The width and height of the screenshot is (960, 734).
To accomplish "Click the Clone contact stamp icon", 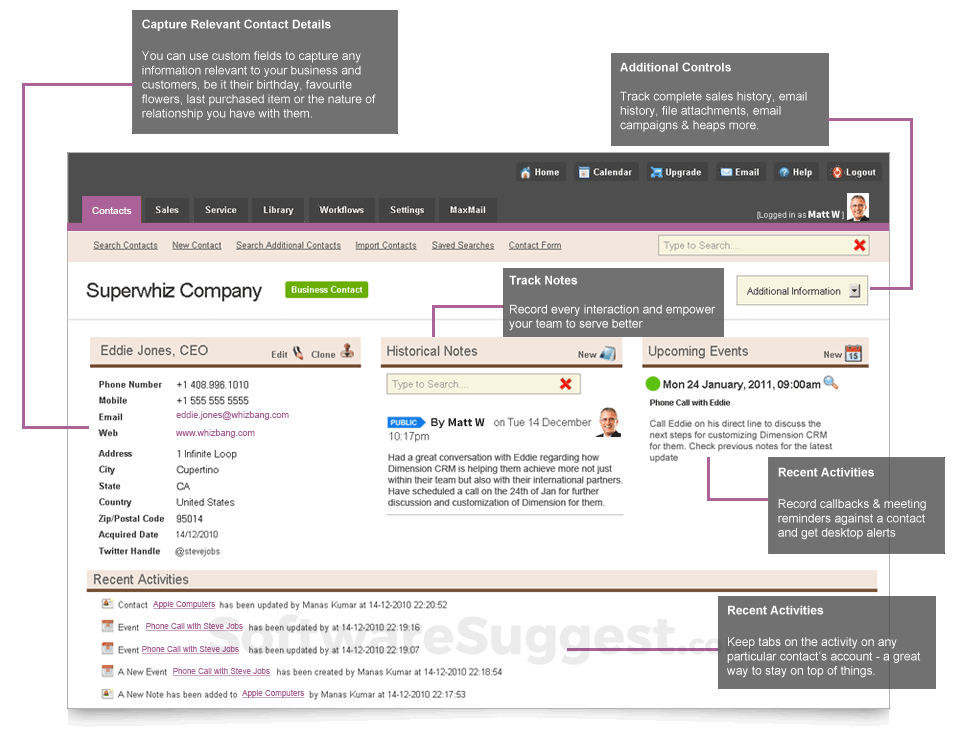I will (347, 352).
